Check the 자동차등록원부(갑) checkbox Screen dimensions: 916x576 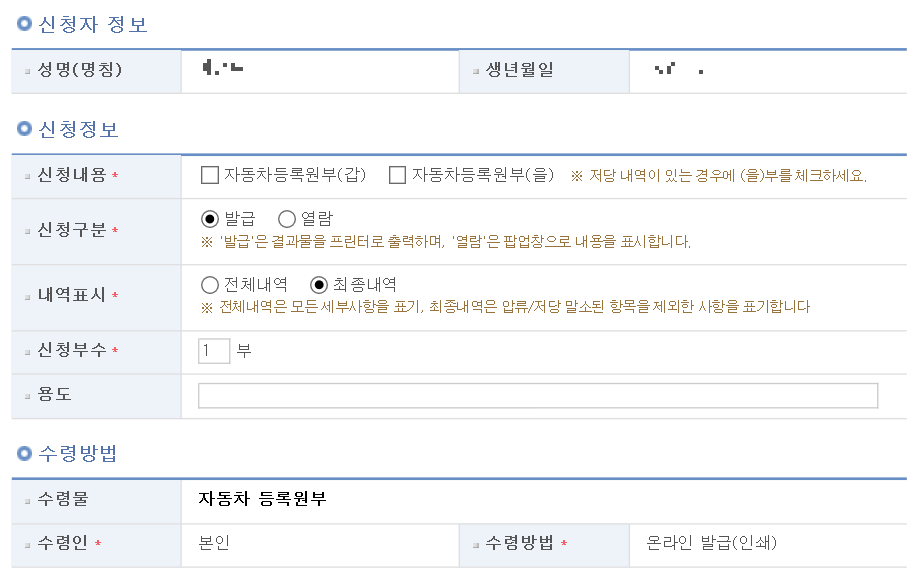(210, 175)
